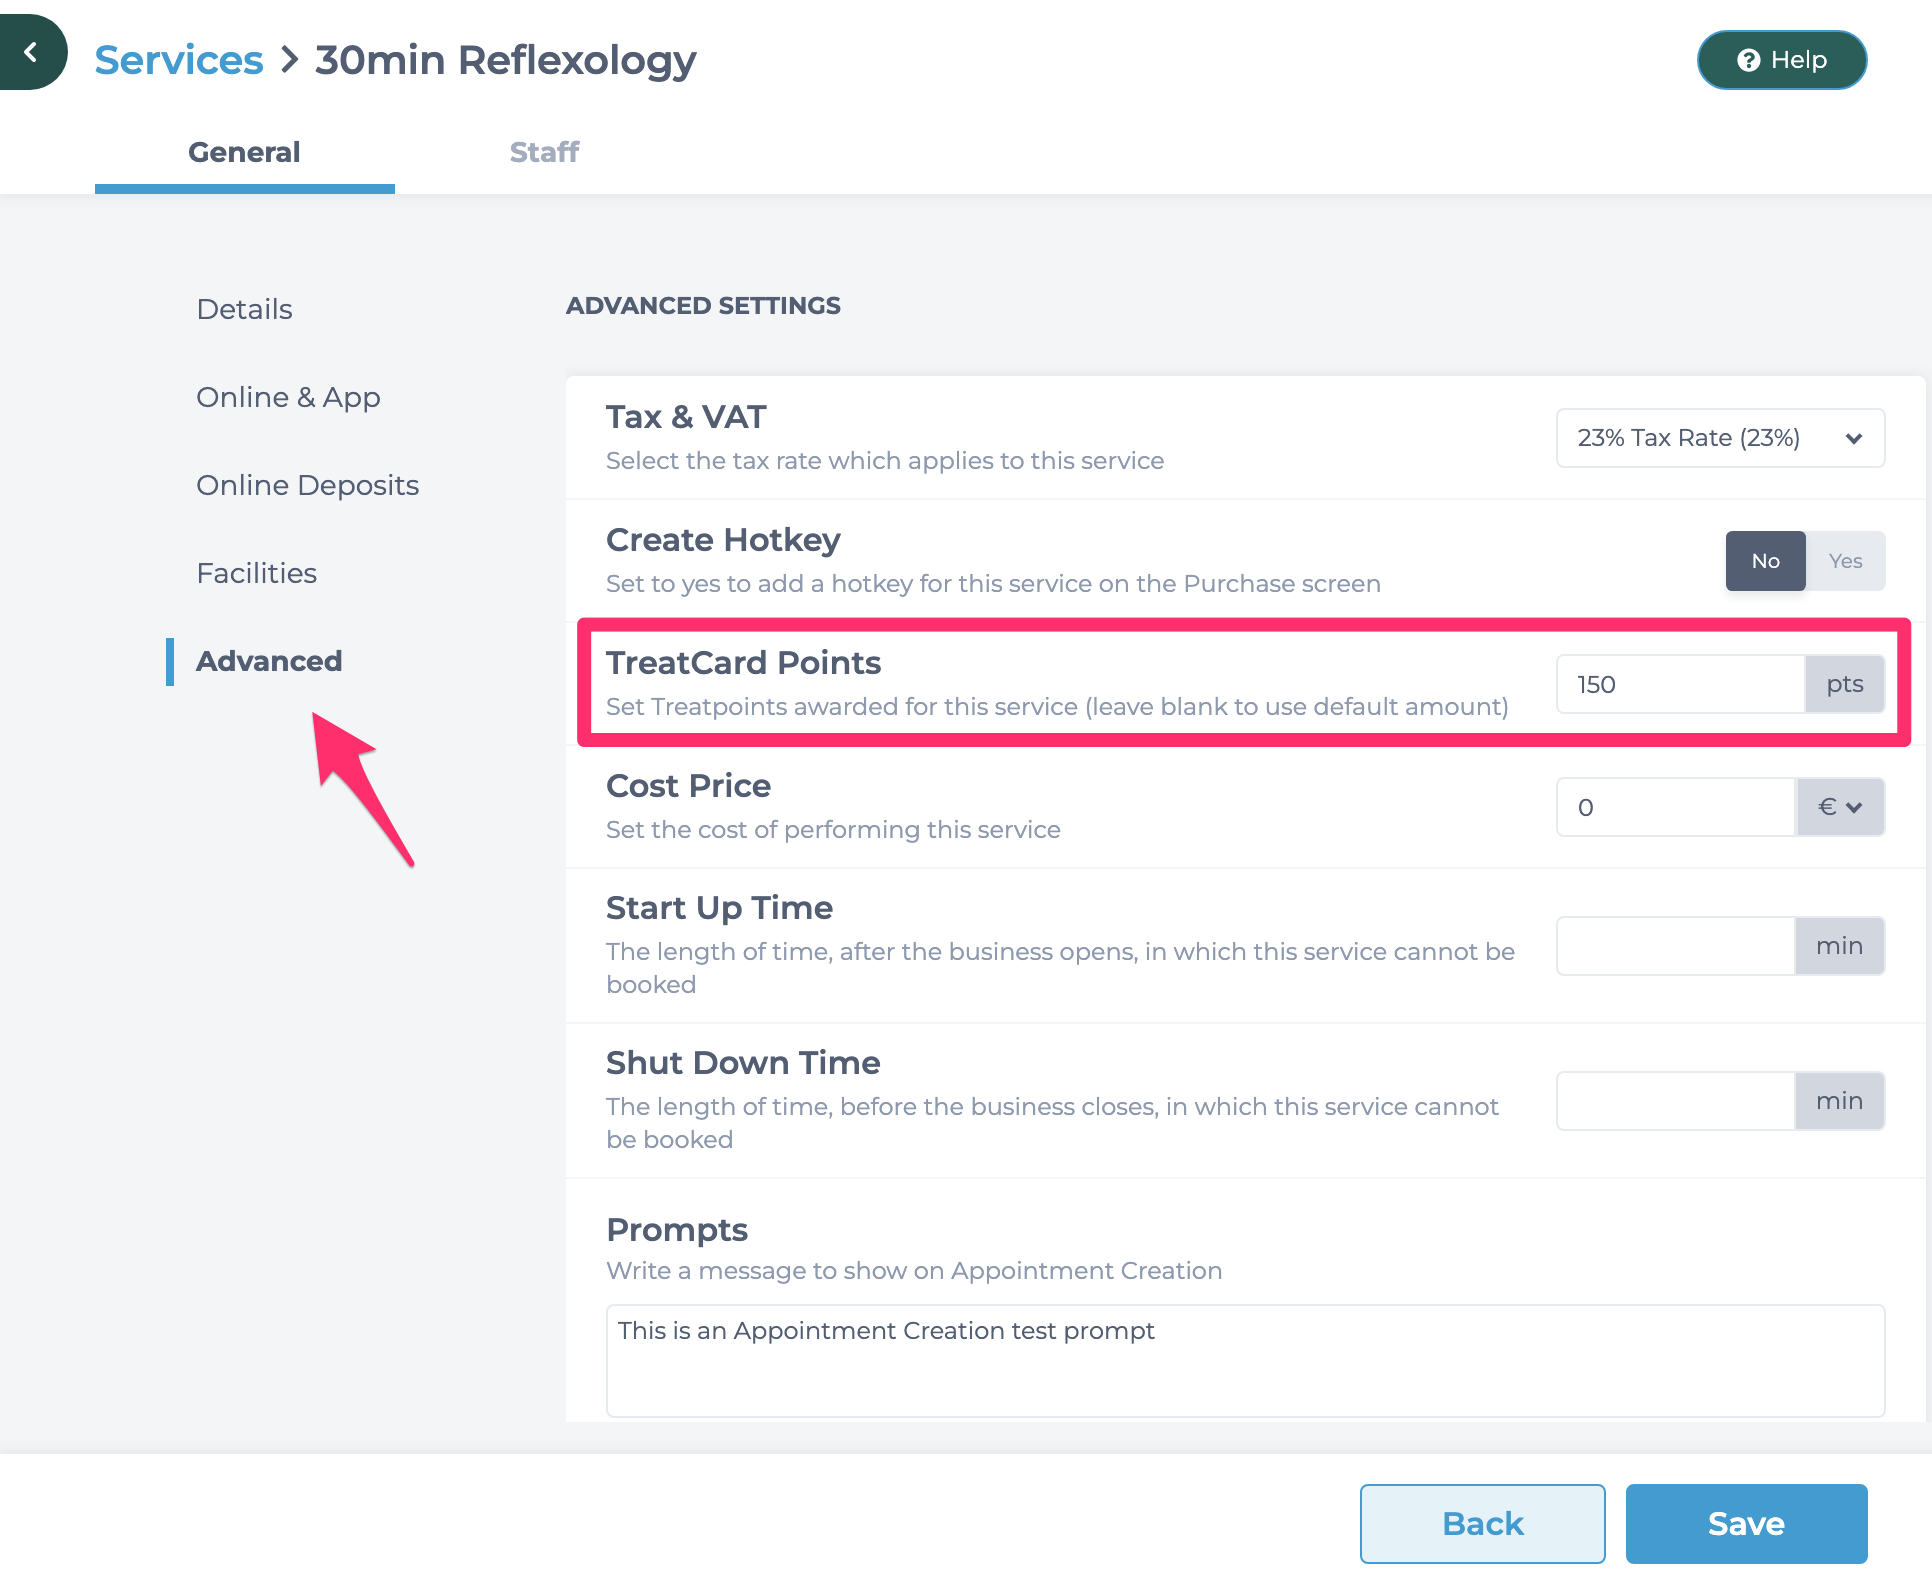Select the Advanced section
1932x1588 pixels.
tap(269, 661)
